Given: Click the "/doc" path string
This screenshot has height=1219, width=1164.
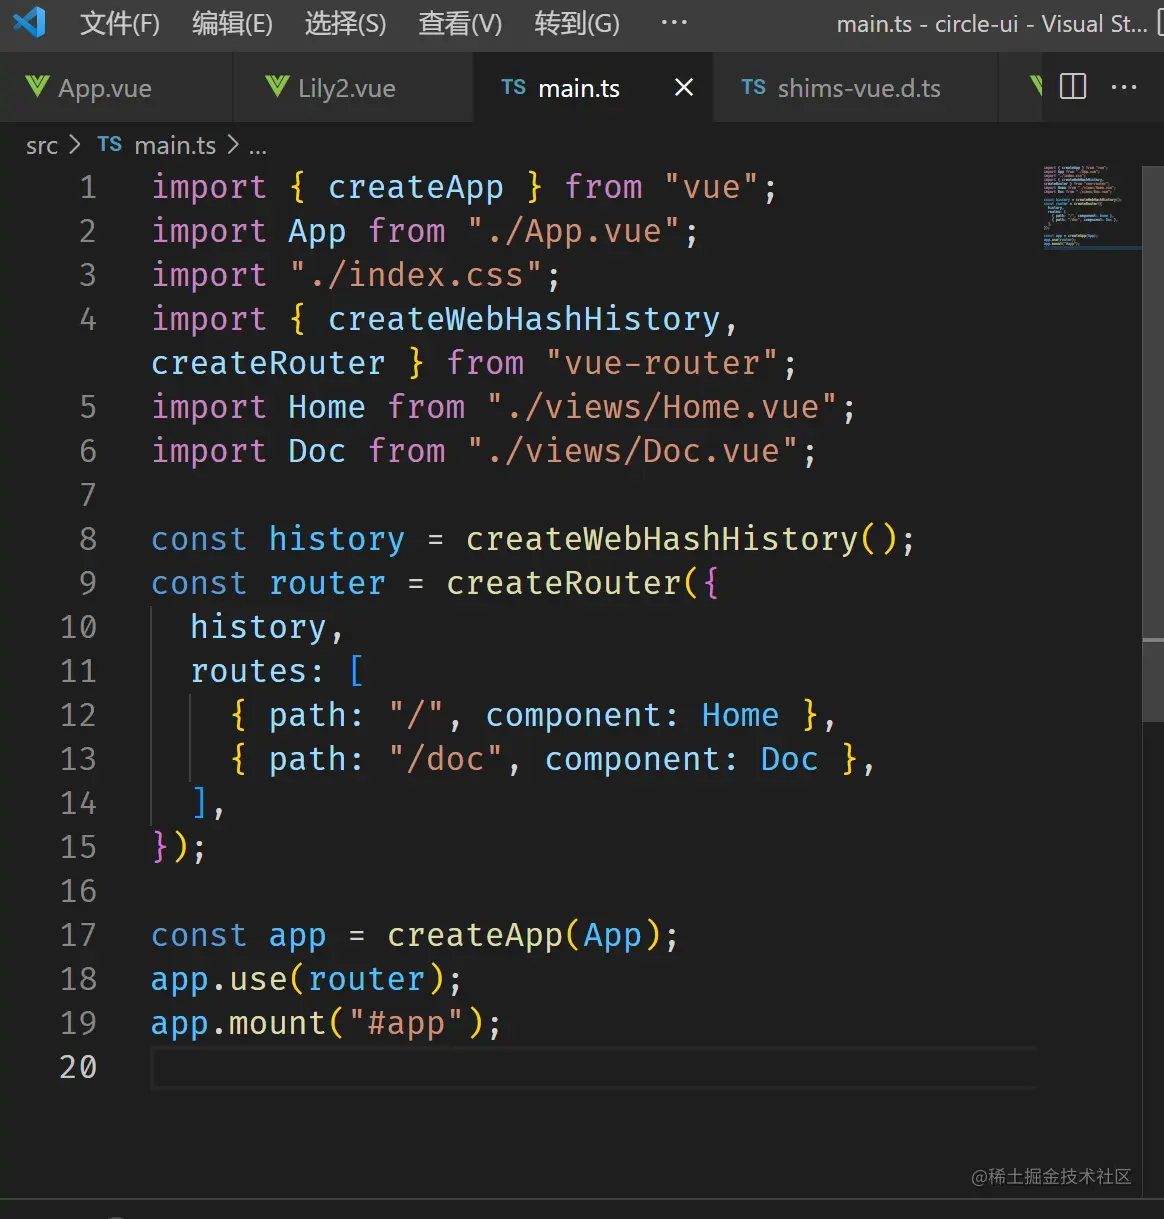Looking at the screenshot, I should [445, 759].
